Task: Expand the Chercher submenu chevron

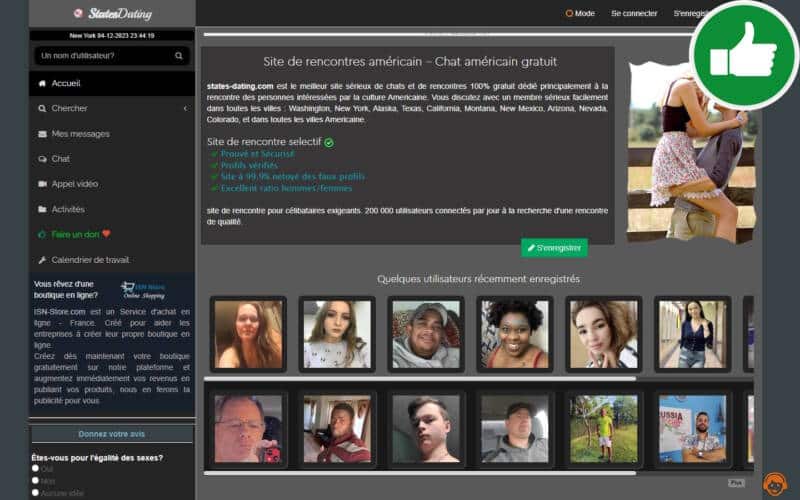Action: (185, 108)
